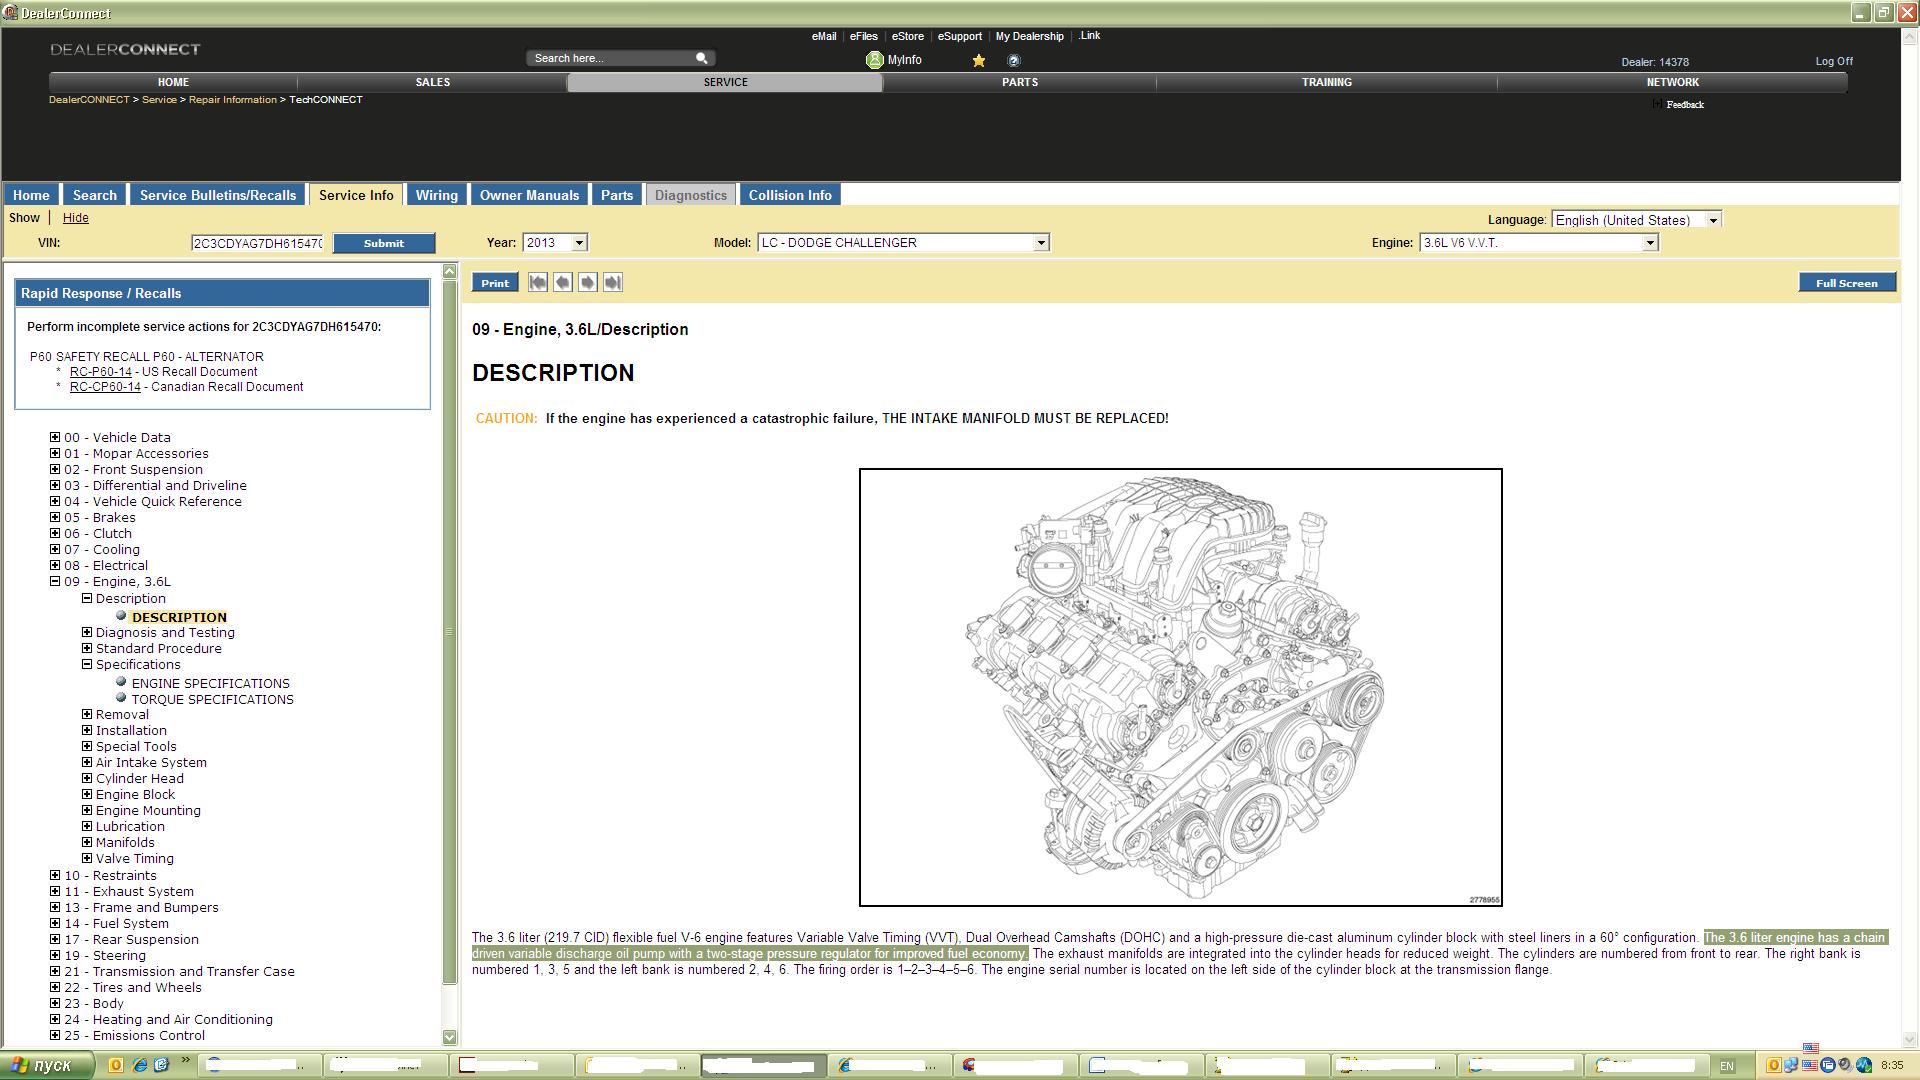
Task: Open TORQUE SPECIFICATIONS tree entry
Action: [212, 700]
